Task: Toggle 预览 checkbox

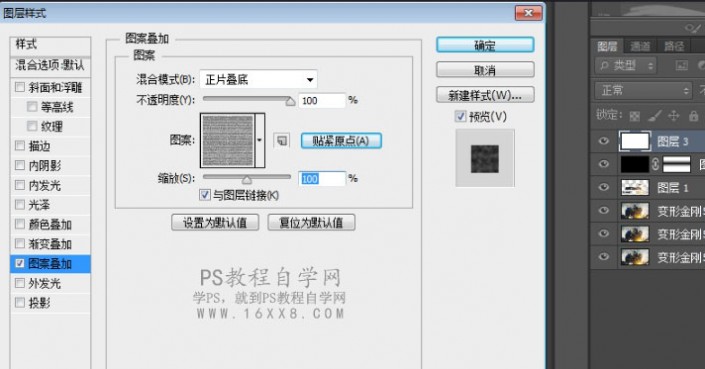Action: coord(460,116)
